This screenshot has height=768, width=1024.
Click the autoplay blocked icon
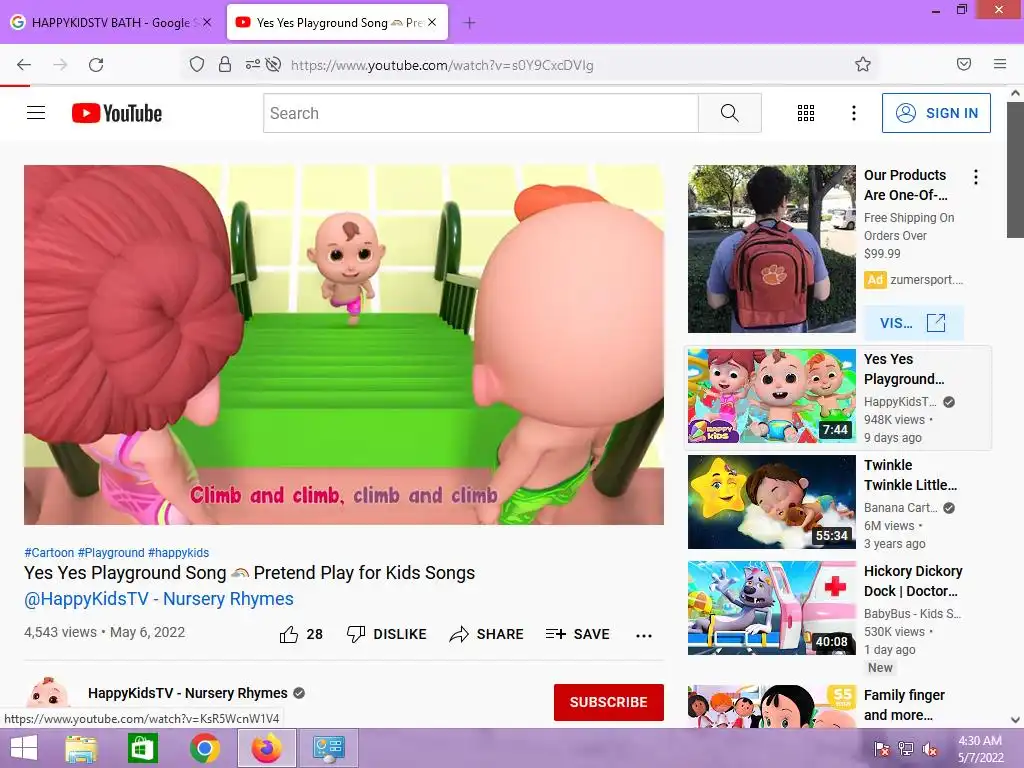[x=274, y=64]
